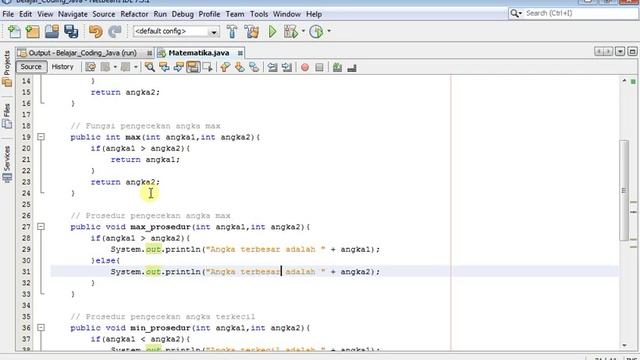Viewport: 640px width, 360px height.
Task: Undo the last edit
Action: click(96, 31)
